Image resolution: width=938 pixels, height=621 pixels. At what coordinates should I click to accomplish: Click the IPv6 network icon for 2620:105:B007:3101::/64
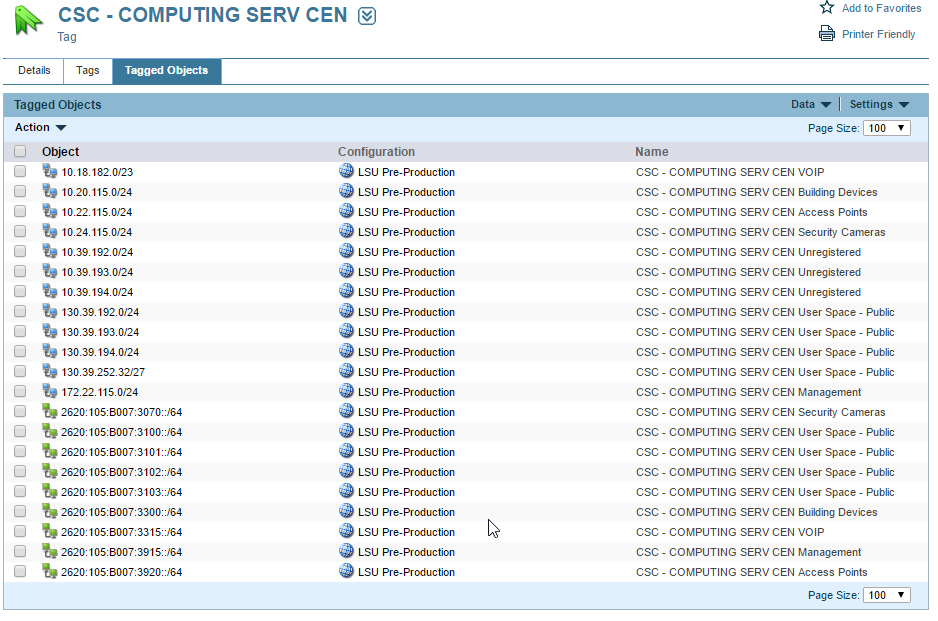50,451
